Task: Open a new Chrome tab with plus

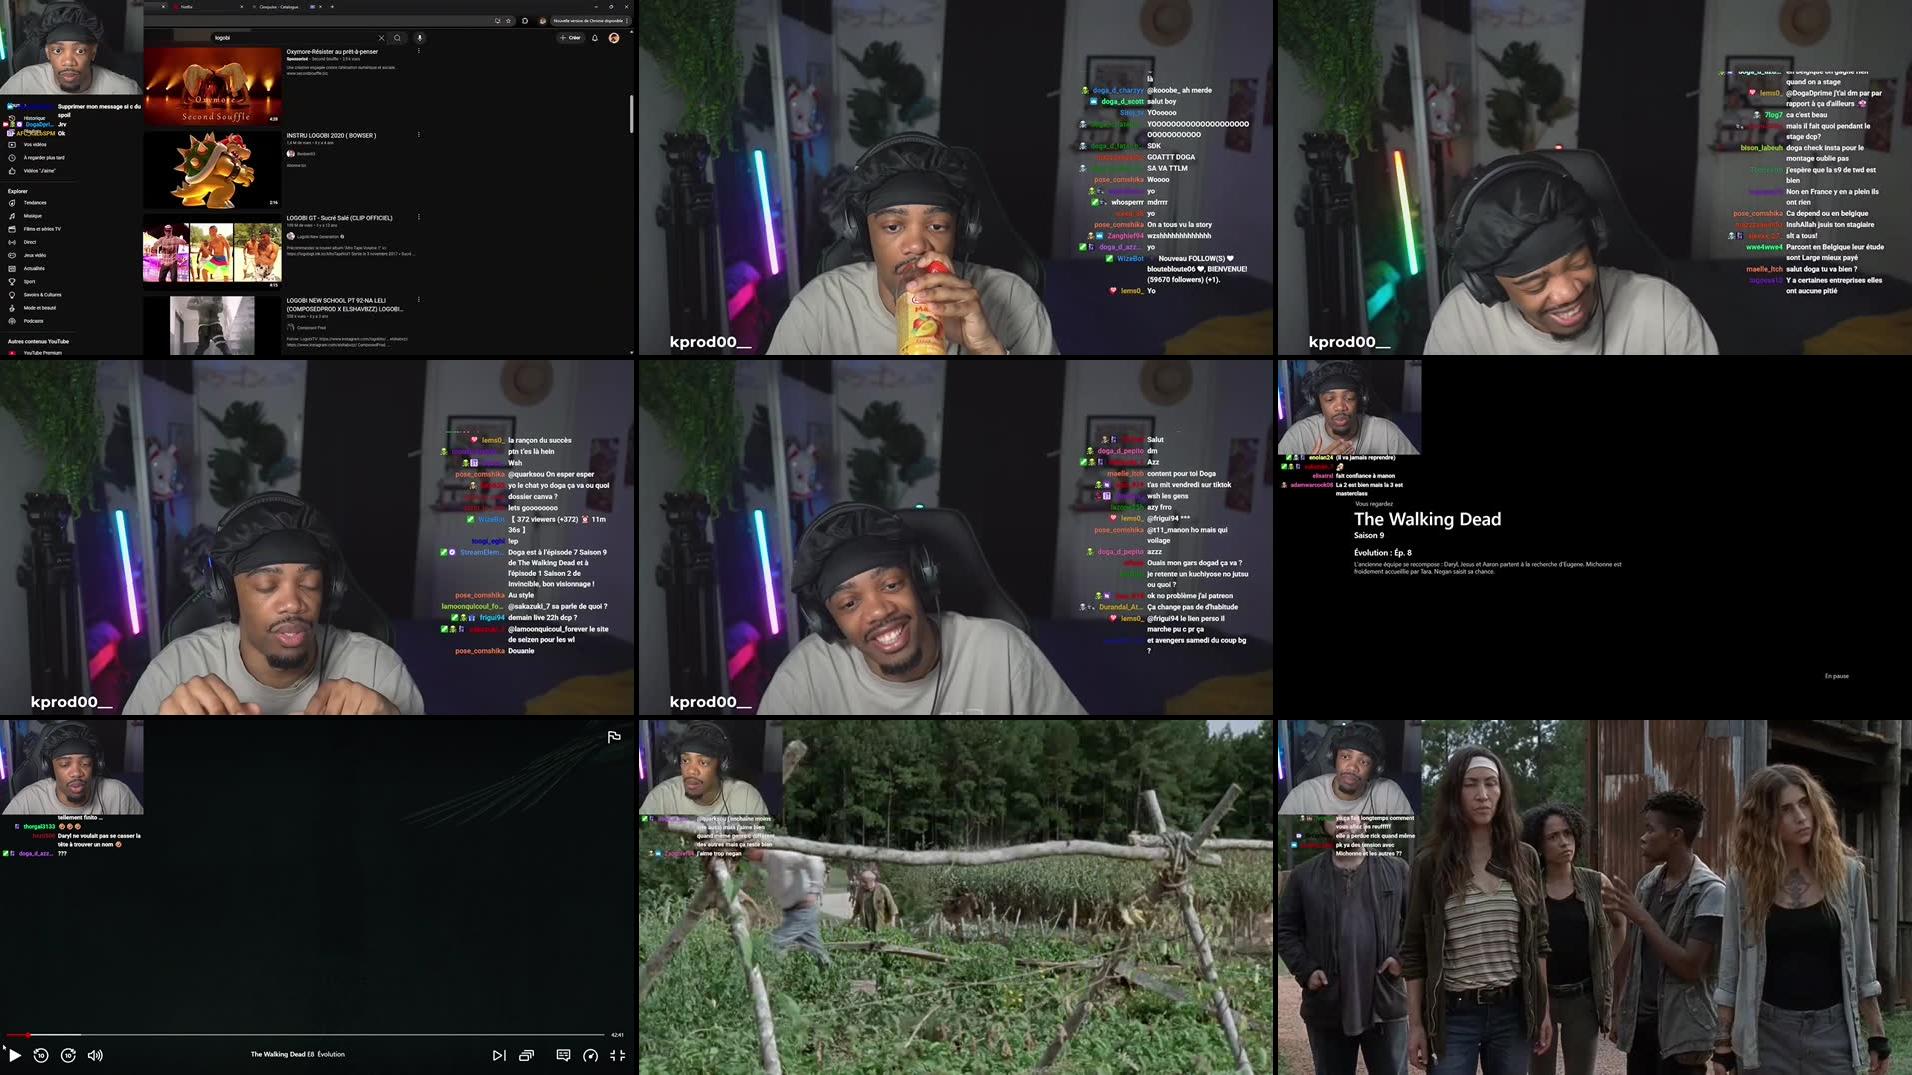Action: tap(332, 6)
